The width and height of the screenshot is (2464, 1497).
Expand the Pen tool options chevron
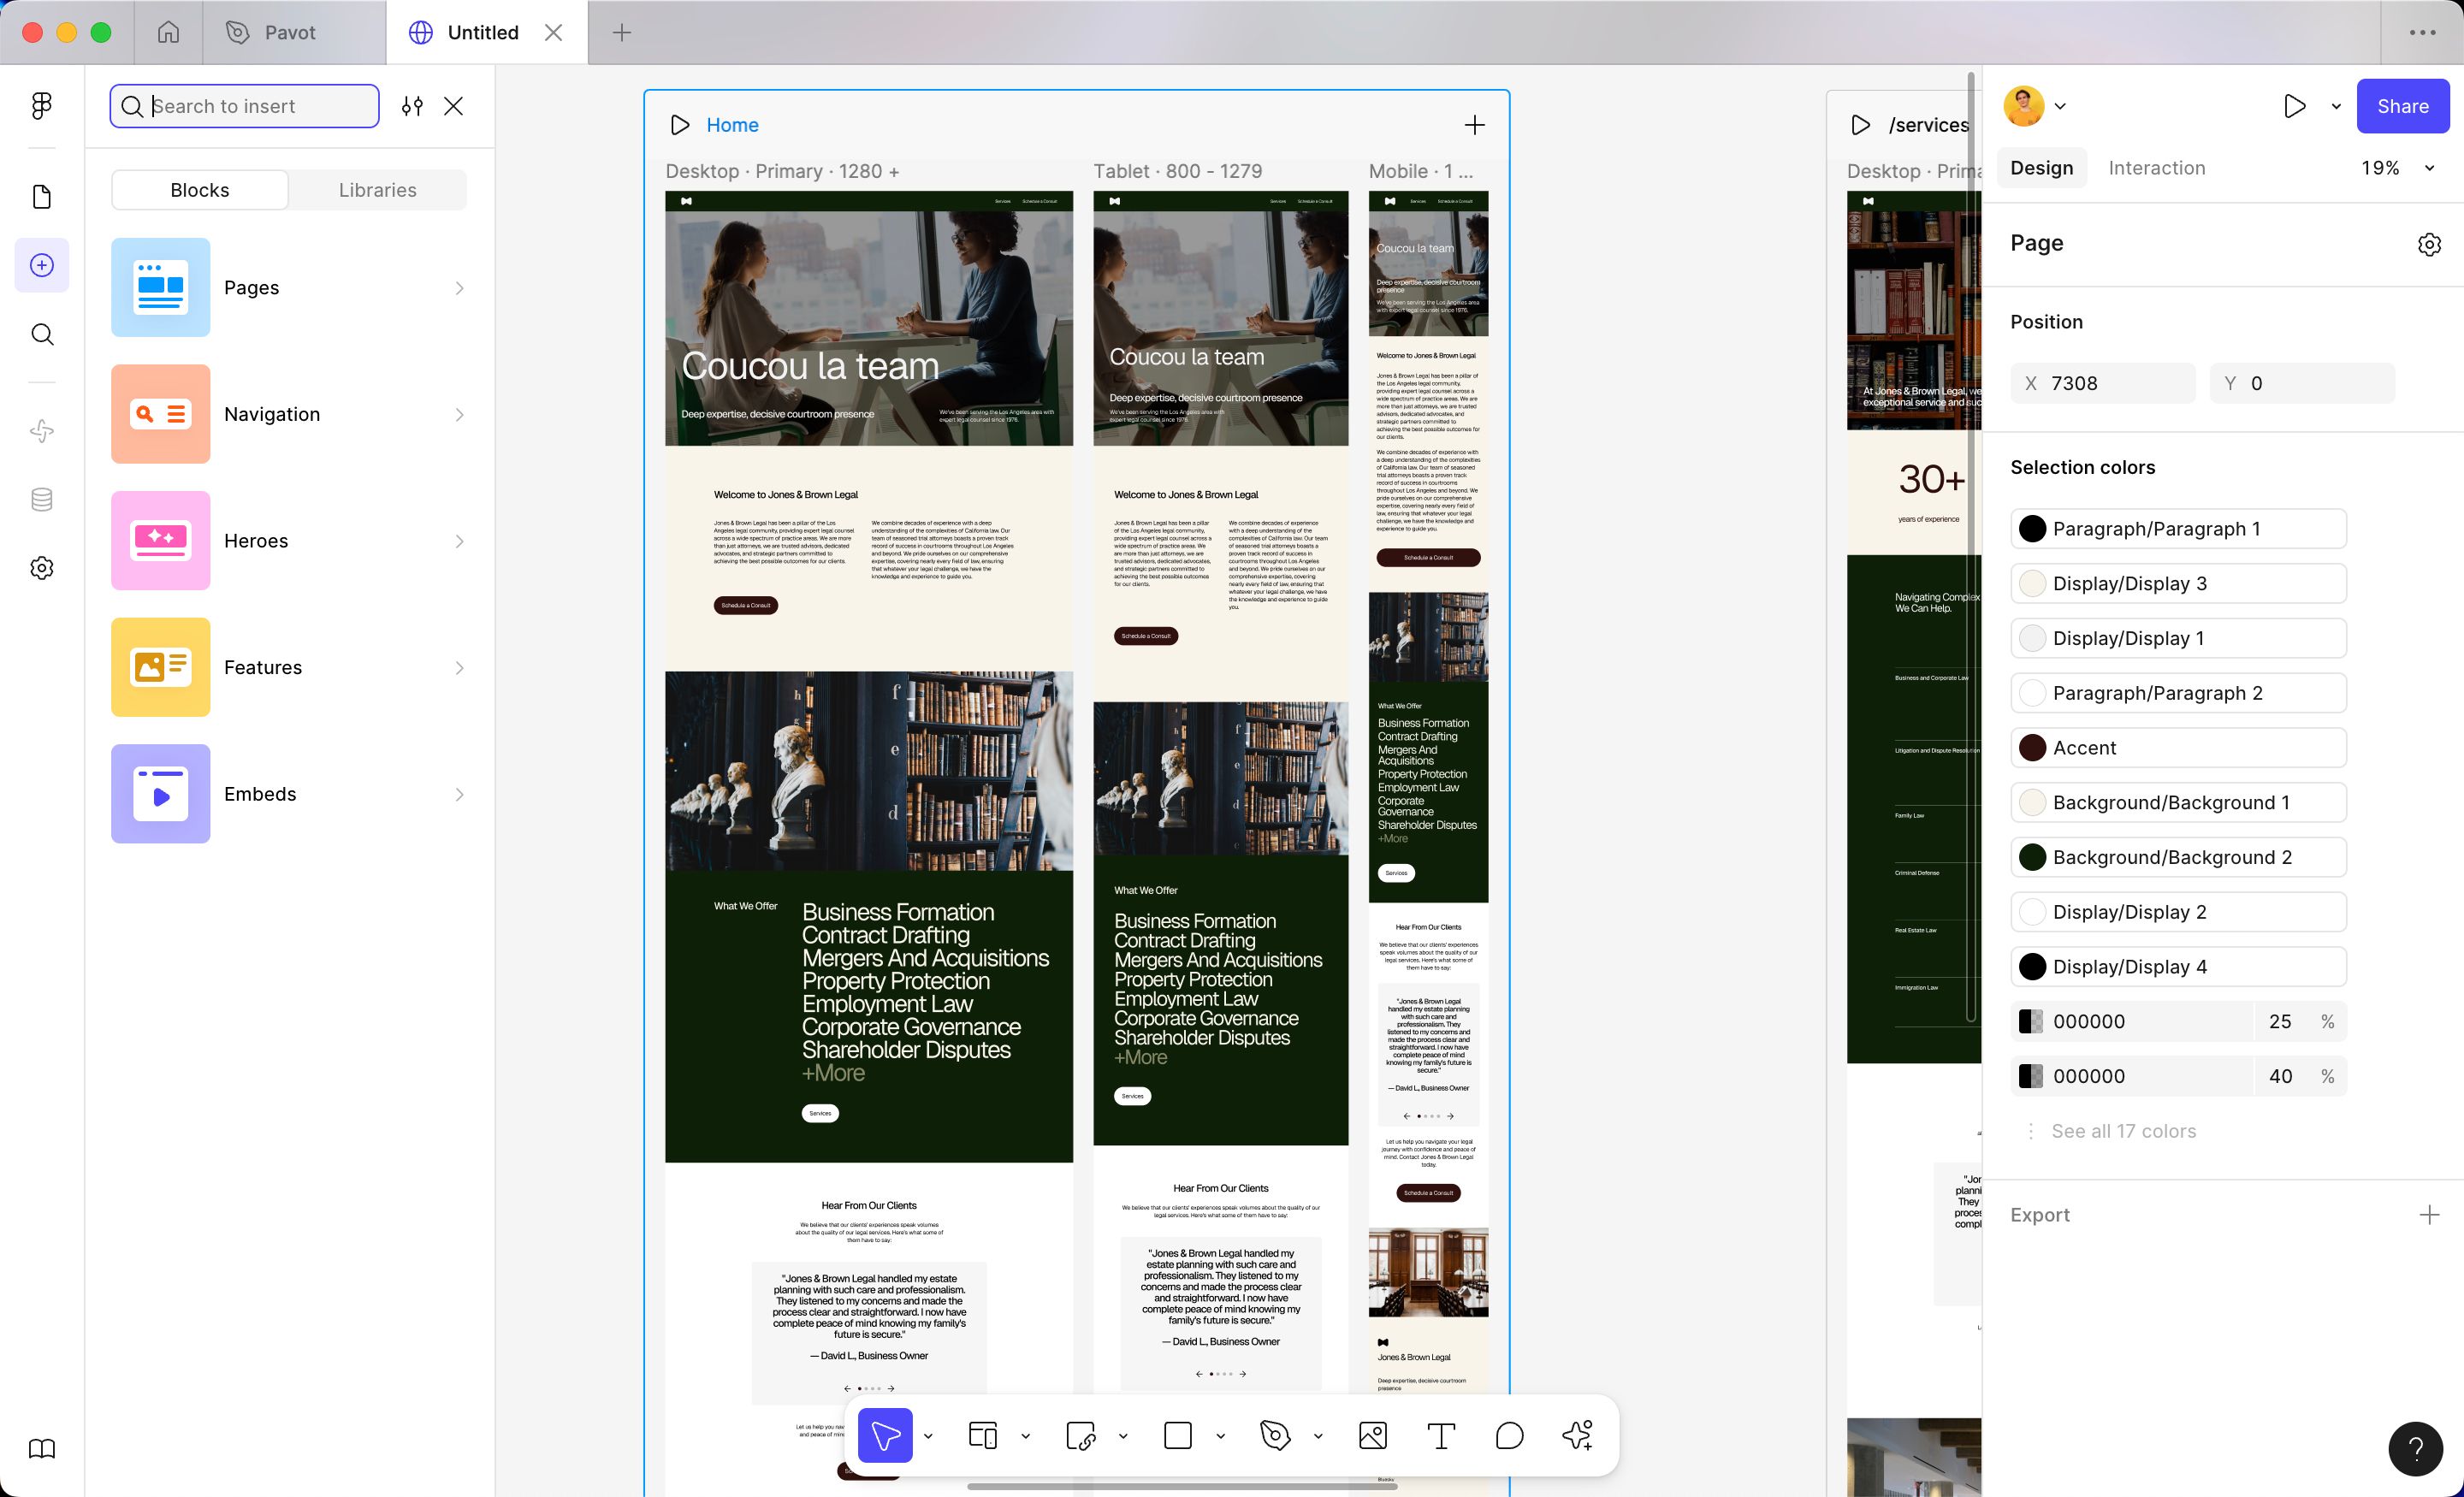click(1318, 1436)
